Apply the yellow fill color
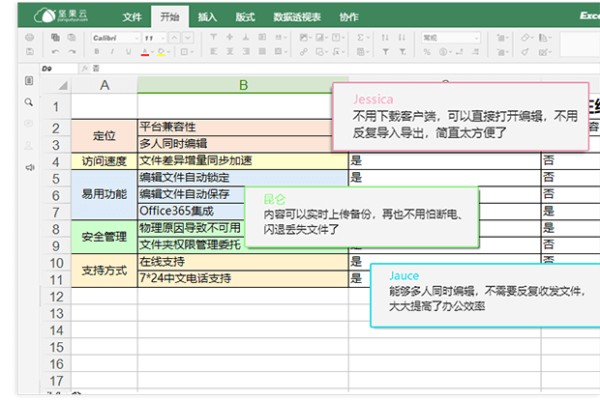Image resolution: width=600 pixels, height=400 pixels. pos(161,52)
